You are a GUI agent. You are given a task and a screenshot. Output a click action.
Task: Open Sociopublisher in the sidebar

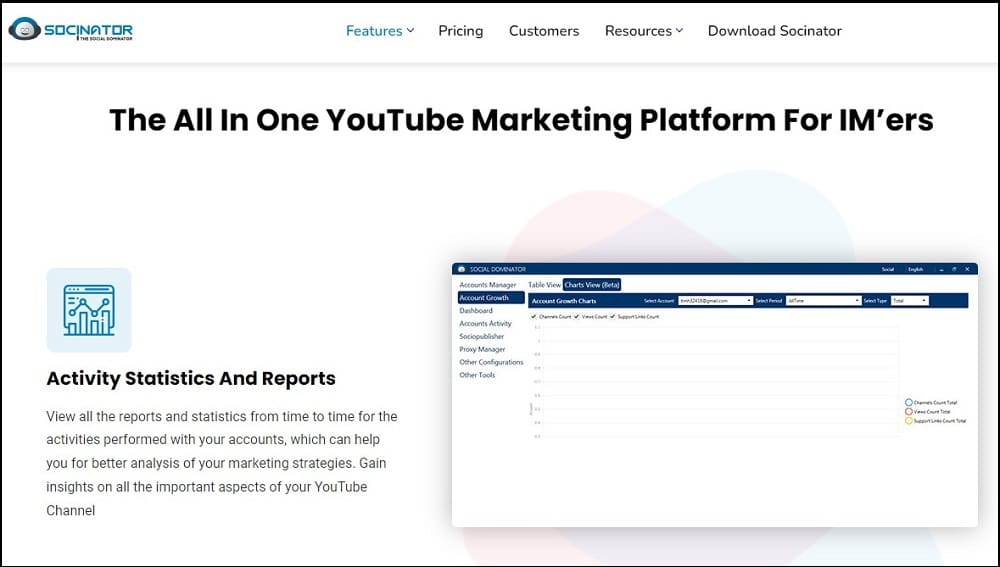[x=482, y=336]
